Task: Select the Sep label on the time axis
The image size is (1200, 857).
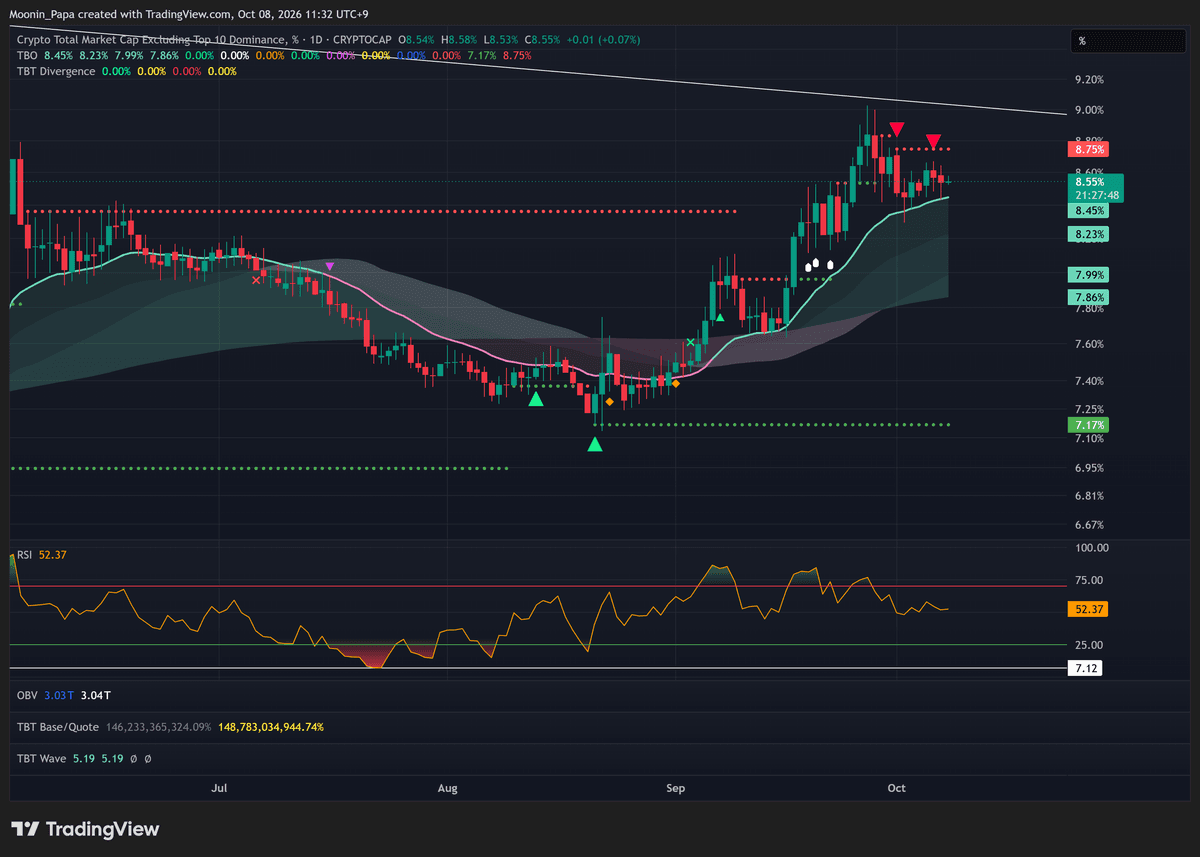Action: tap(676, 788)
